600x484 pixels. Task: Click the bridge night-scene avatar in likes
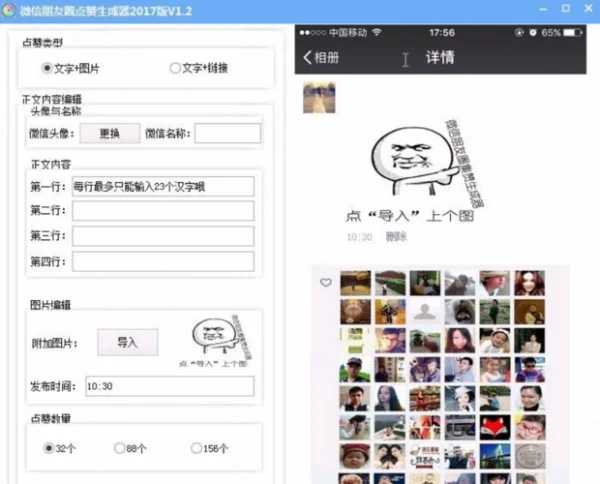[495, 456]
